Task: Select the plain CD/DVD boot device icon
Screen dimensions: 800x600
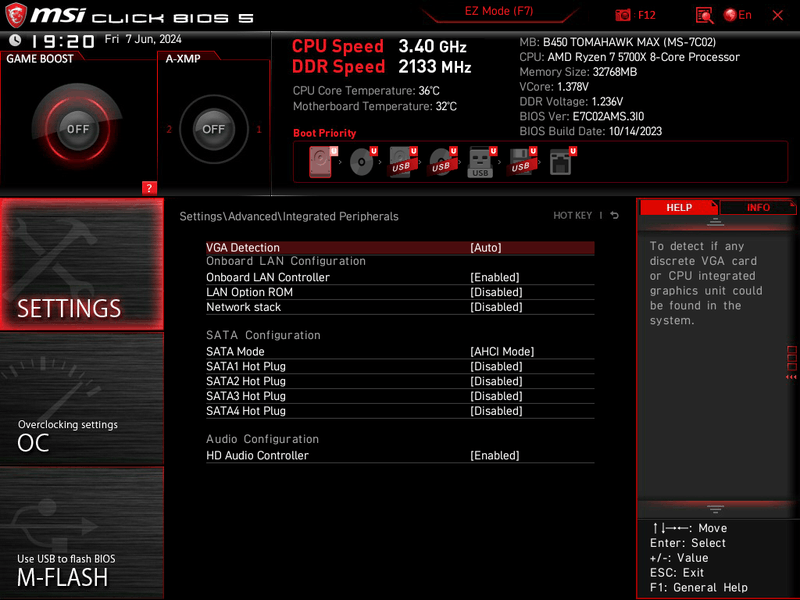Action: [363, 162]
